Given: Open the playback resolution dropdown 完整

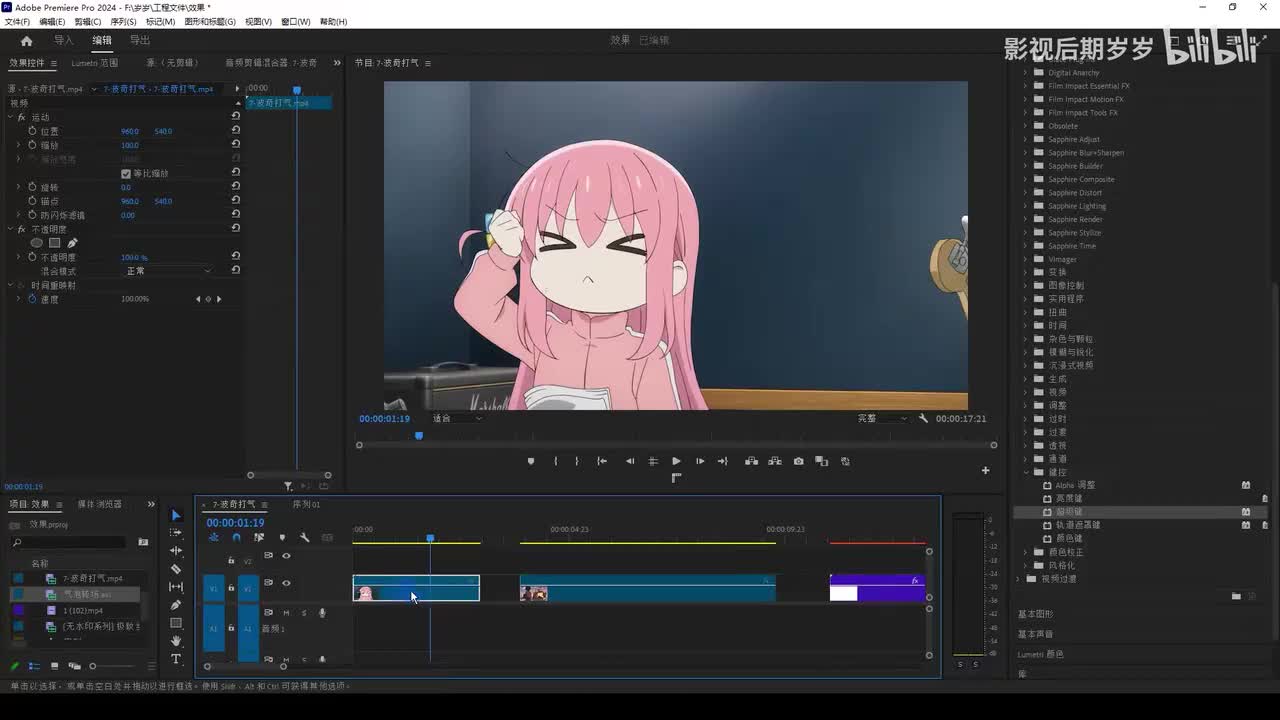Looking at the screenshot, I should coord(882,419).
